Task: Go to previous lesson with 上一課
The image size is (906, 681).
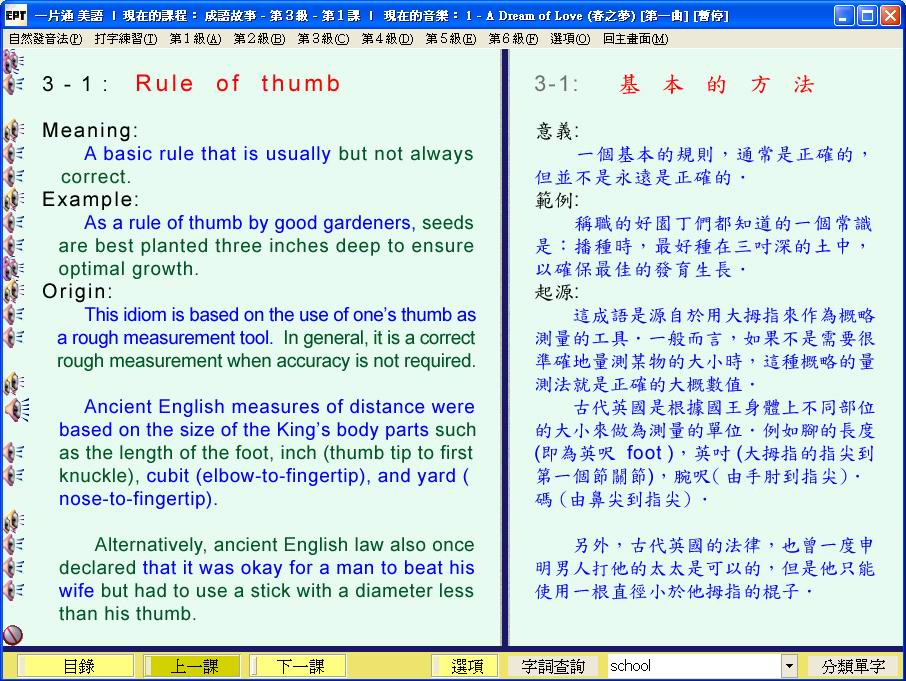Action: coord(192,666)
